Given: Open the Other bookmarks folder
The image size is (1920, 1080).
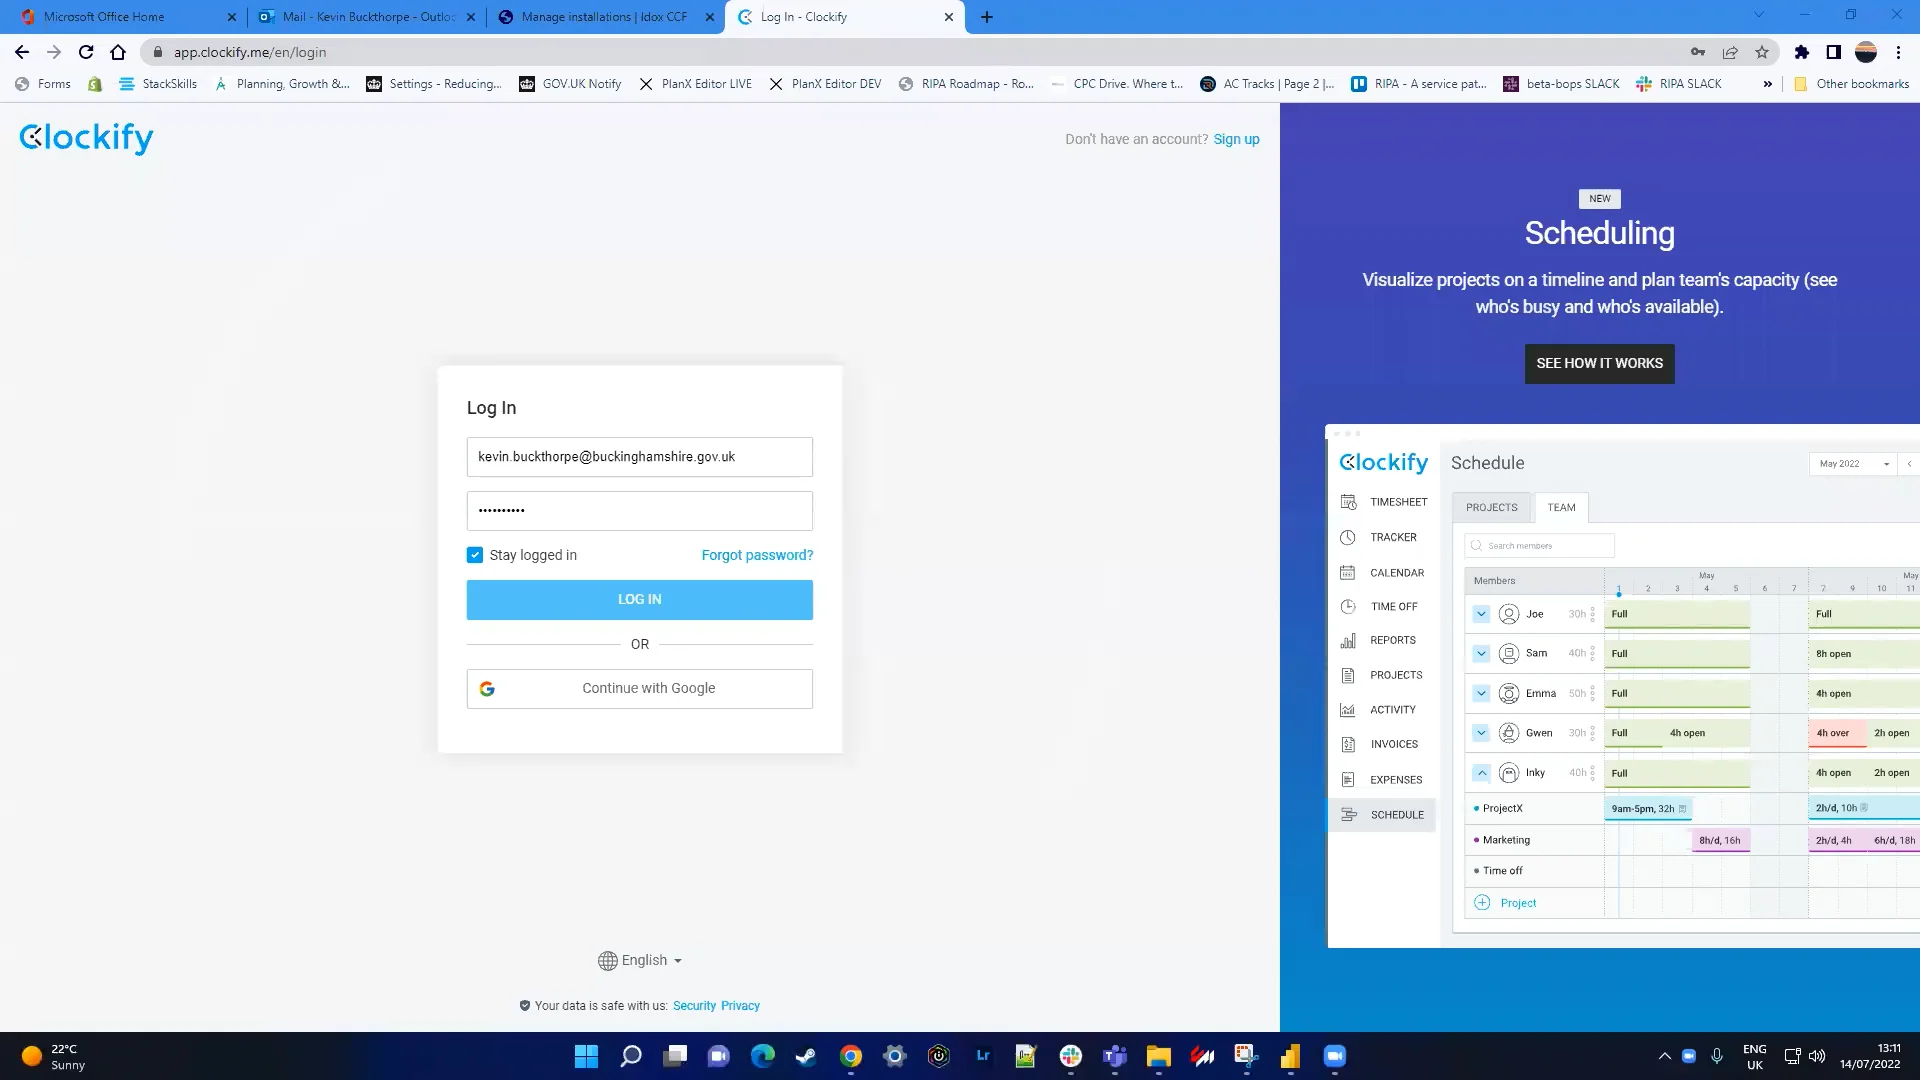Looking at the screenshot, I should [x=1851, y=84].
